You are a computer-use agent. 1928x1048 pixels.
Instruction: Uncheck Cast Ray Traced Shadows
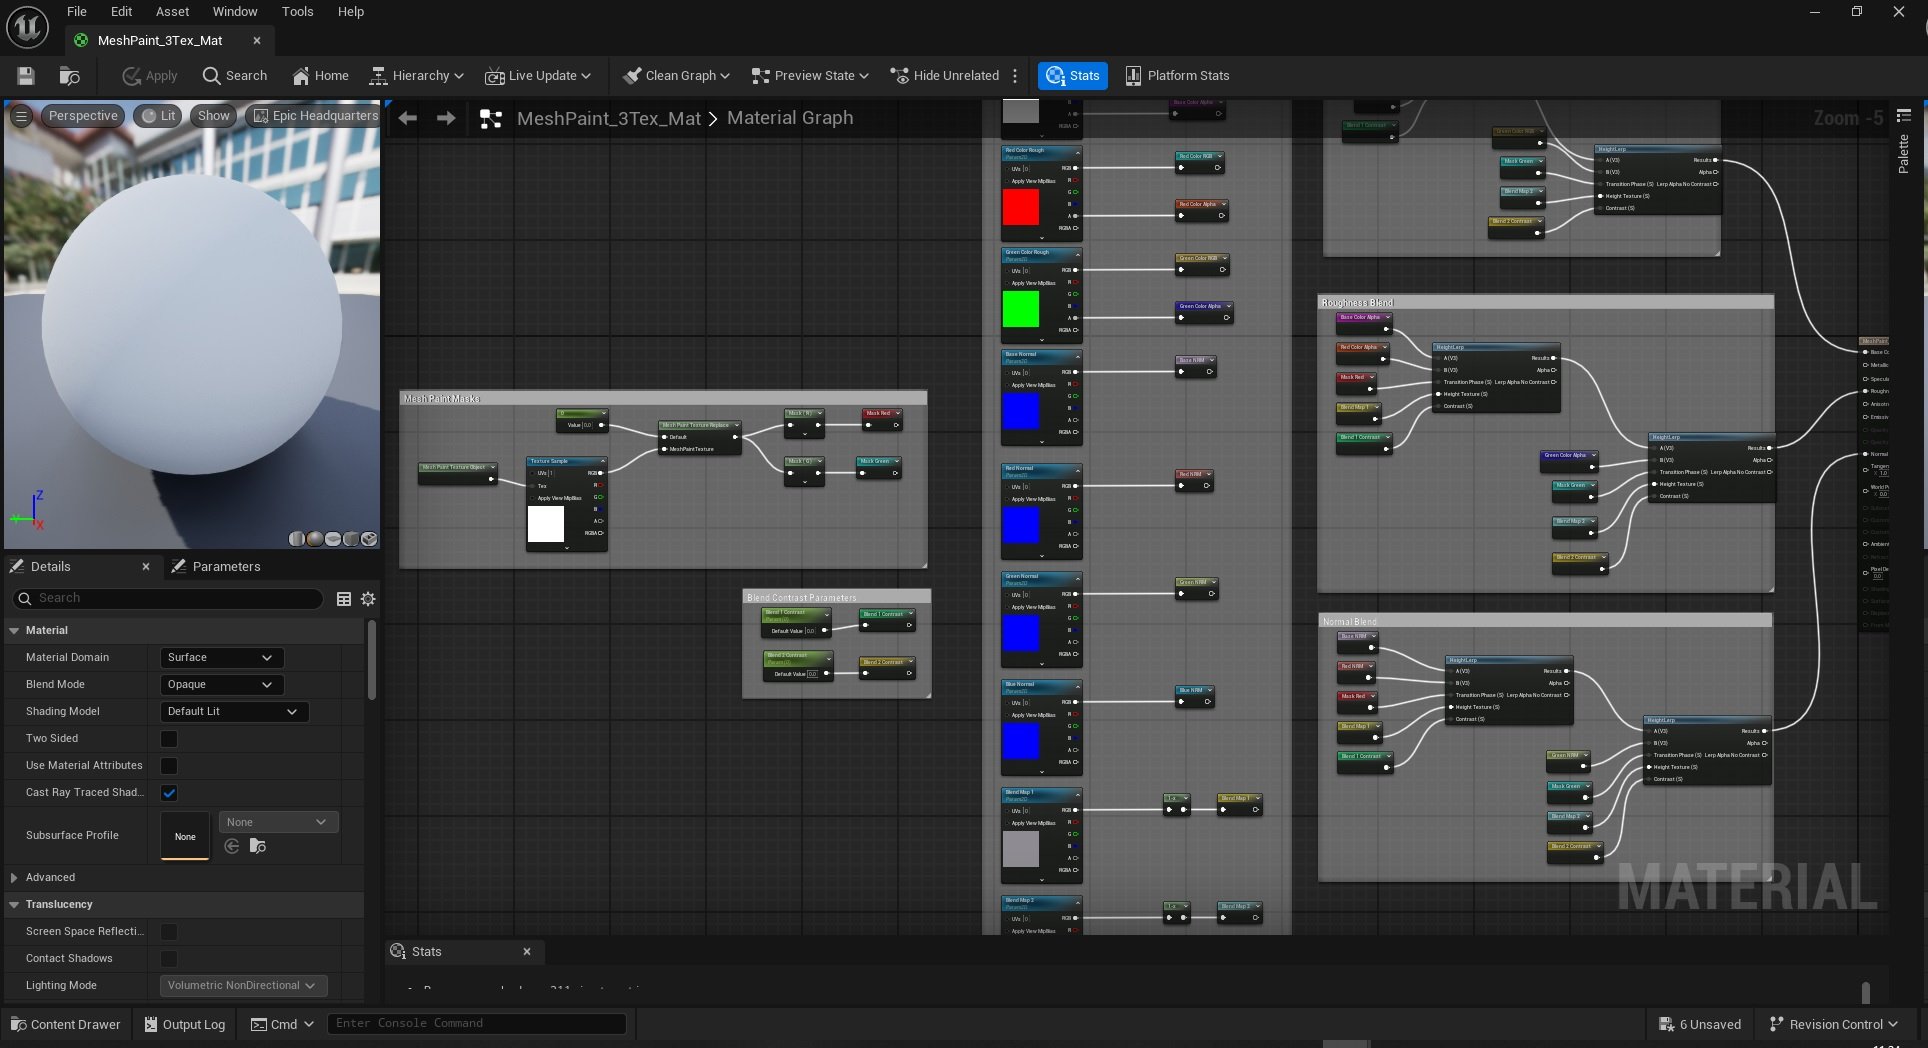[x=169, y=793]
